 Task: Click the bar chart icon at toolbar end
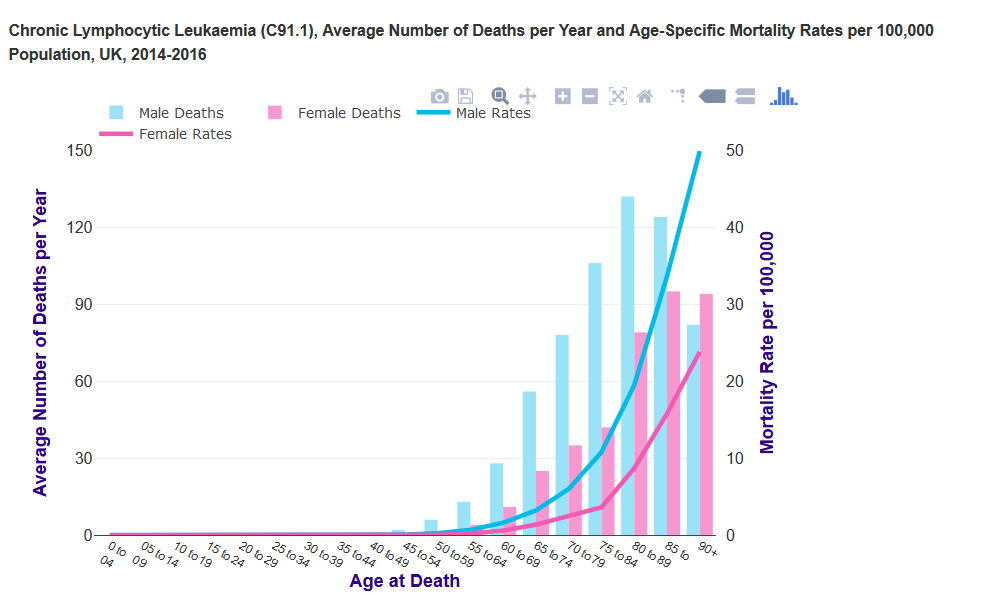[x=783, y=96]
